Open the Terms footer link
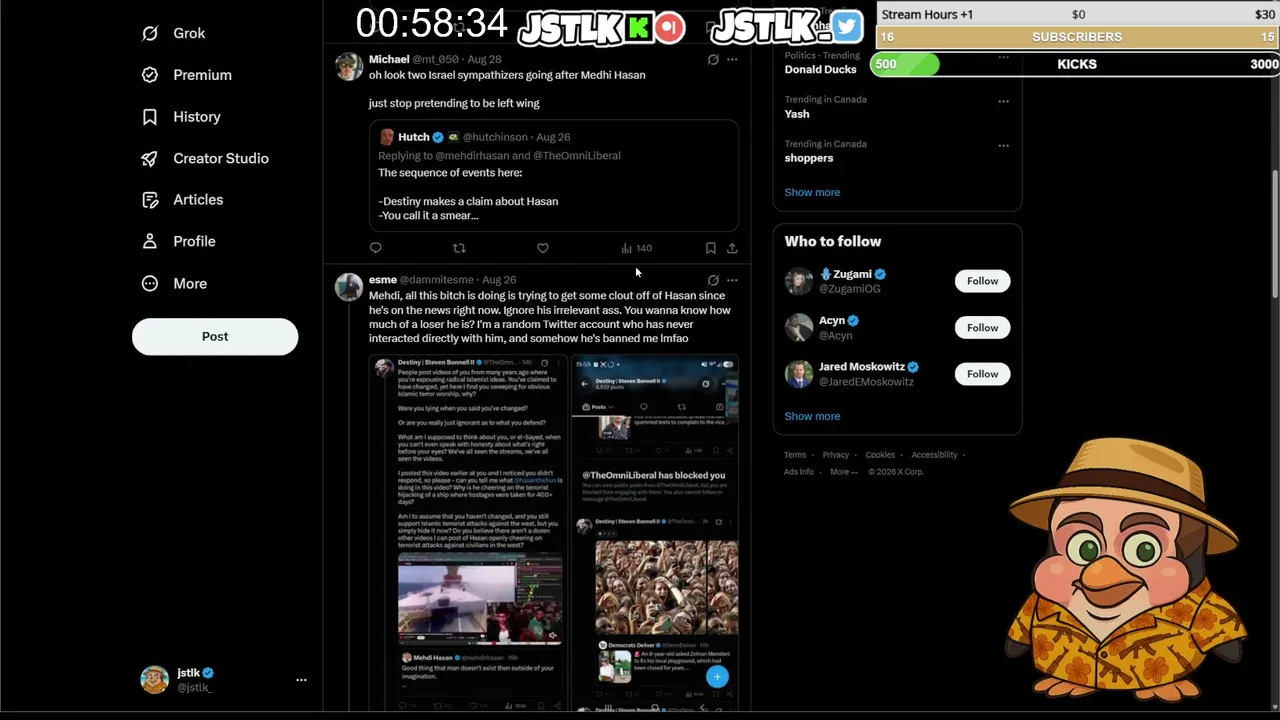The width and height of the screenshot is (1280, 720). tap(795, 455)
